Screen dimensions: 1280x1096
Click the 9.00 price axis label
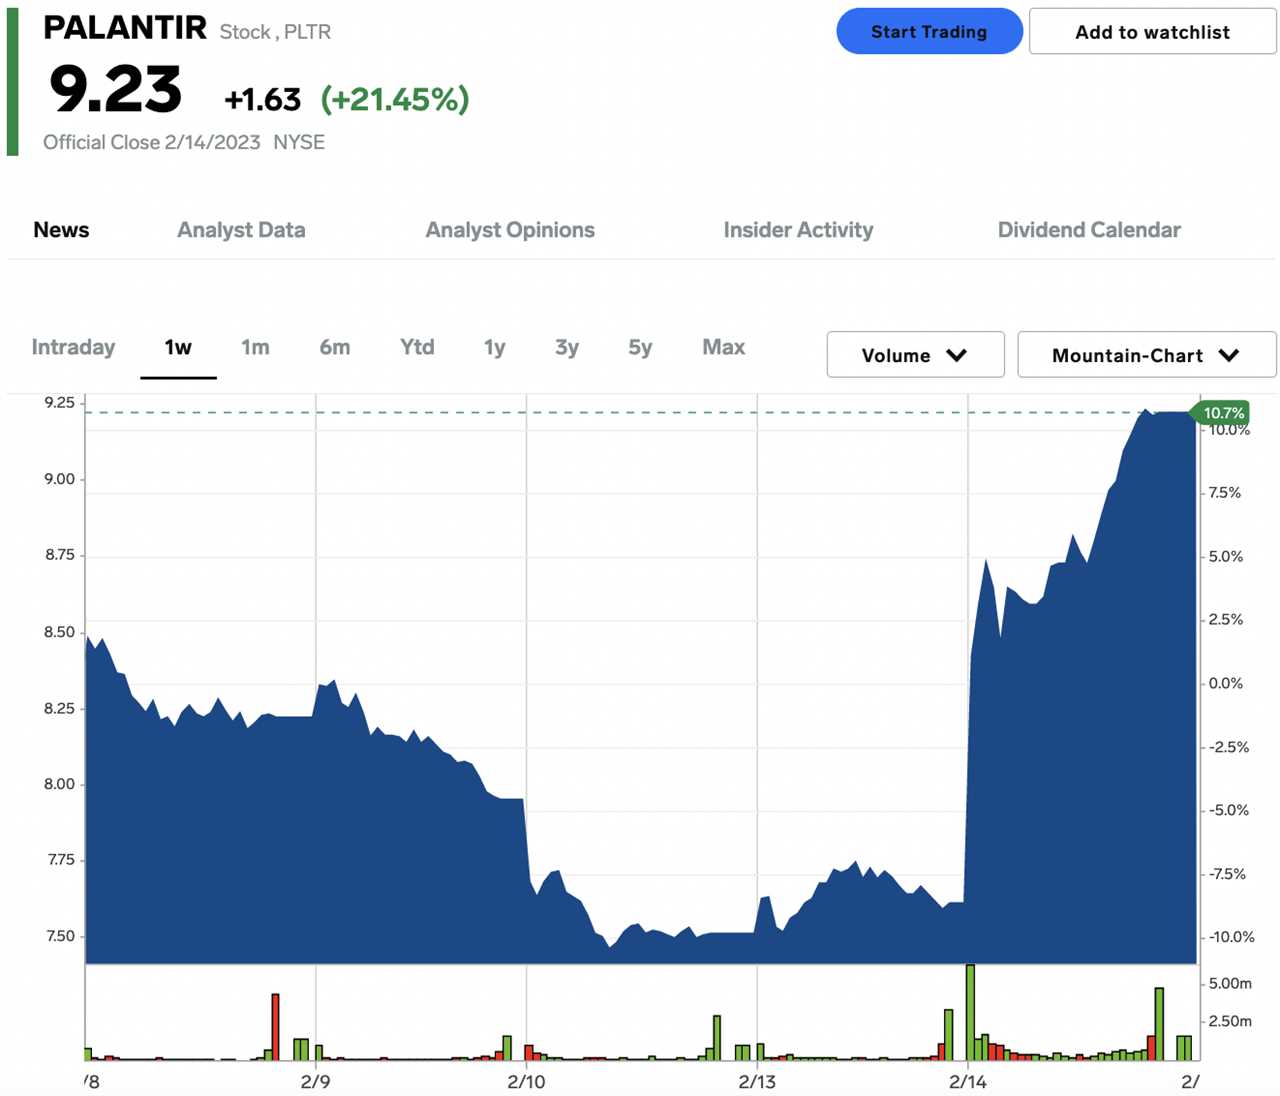(59, 479)
